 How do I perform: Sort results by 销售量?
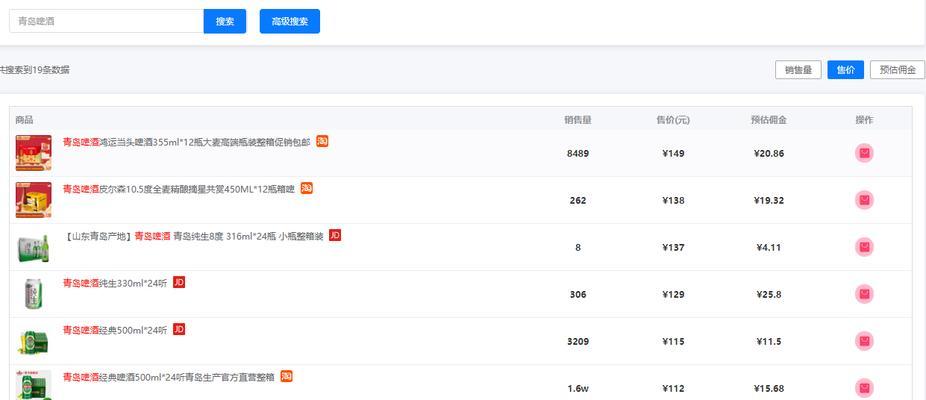(x=798, y=70)
